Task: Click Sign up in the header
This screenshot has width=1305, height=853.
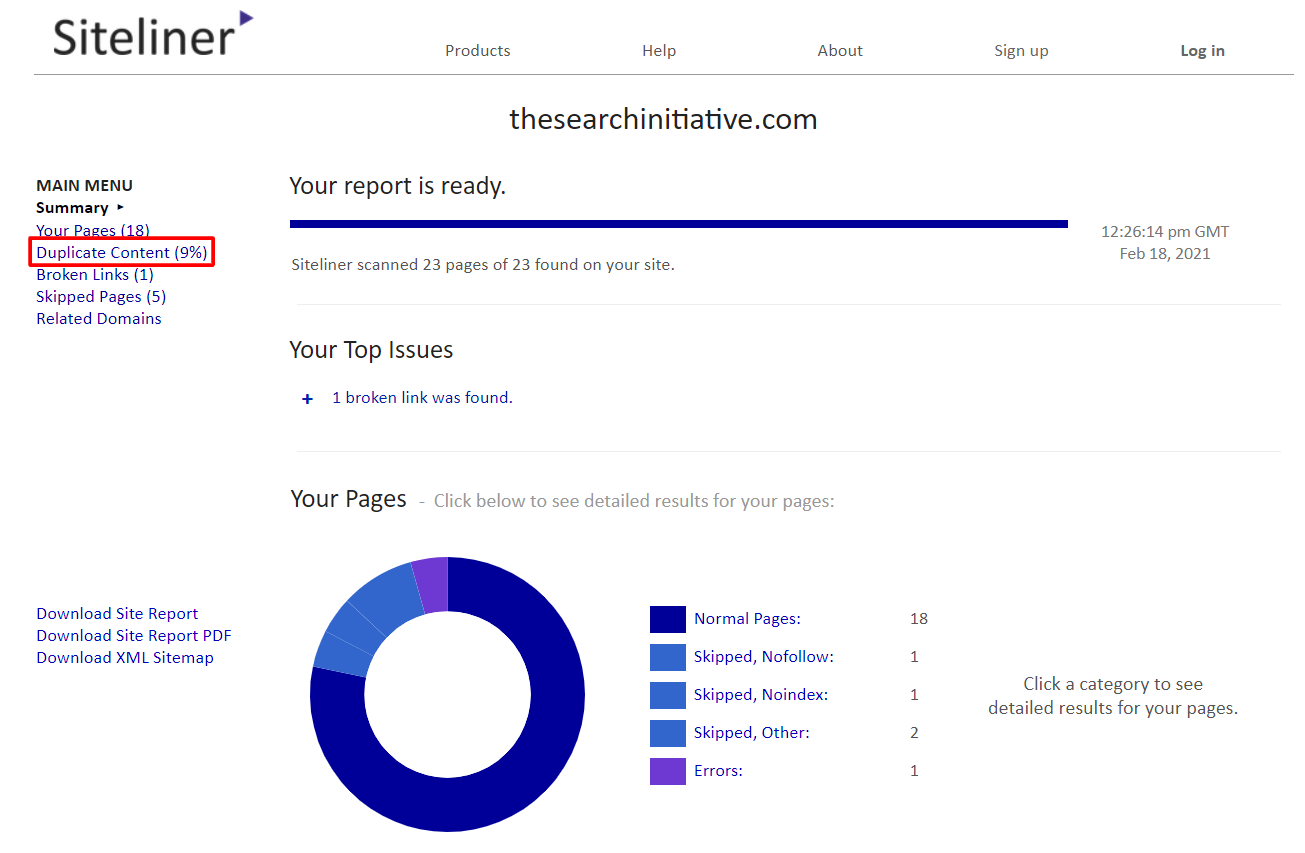Action: (1021, 51)
